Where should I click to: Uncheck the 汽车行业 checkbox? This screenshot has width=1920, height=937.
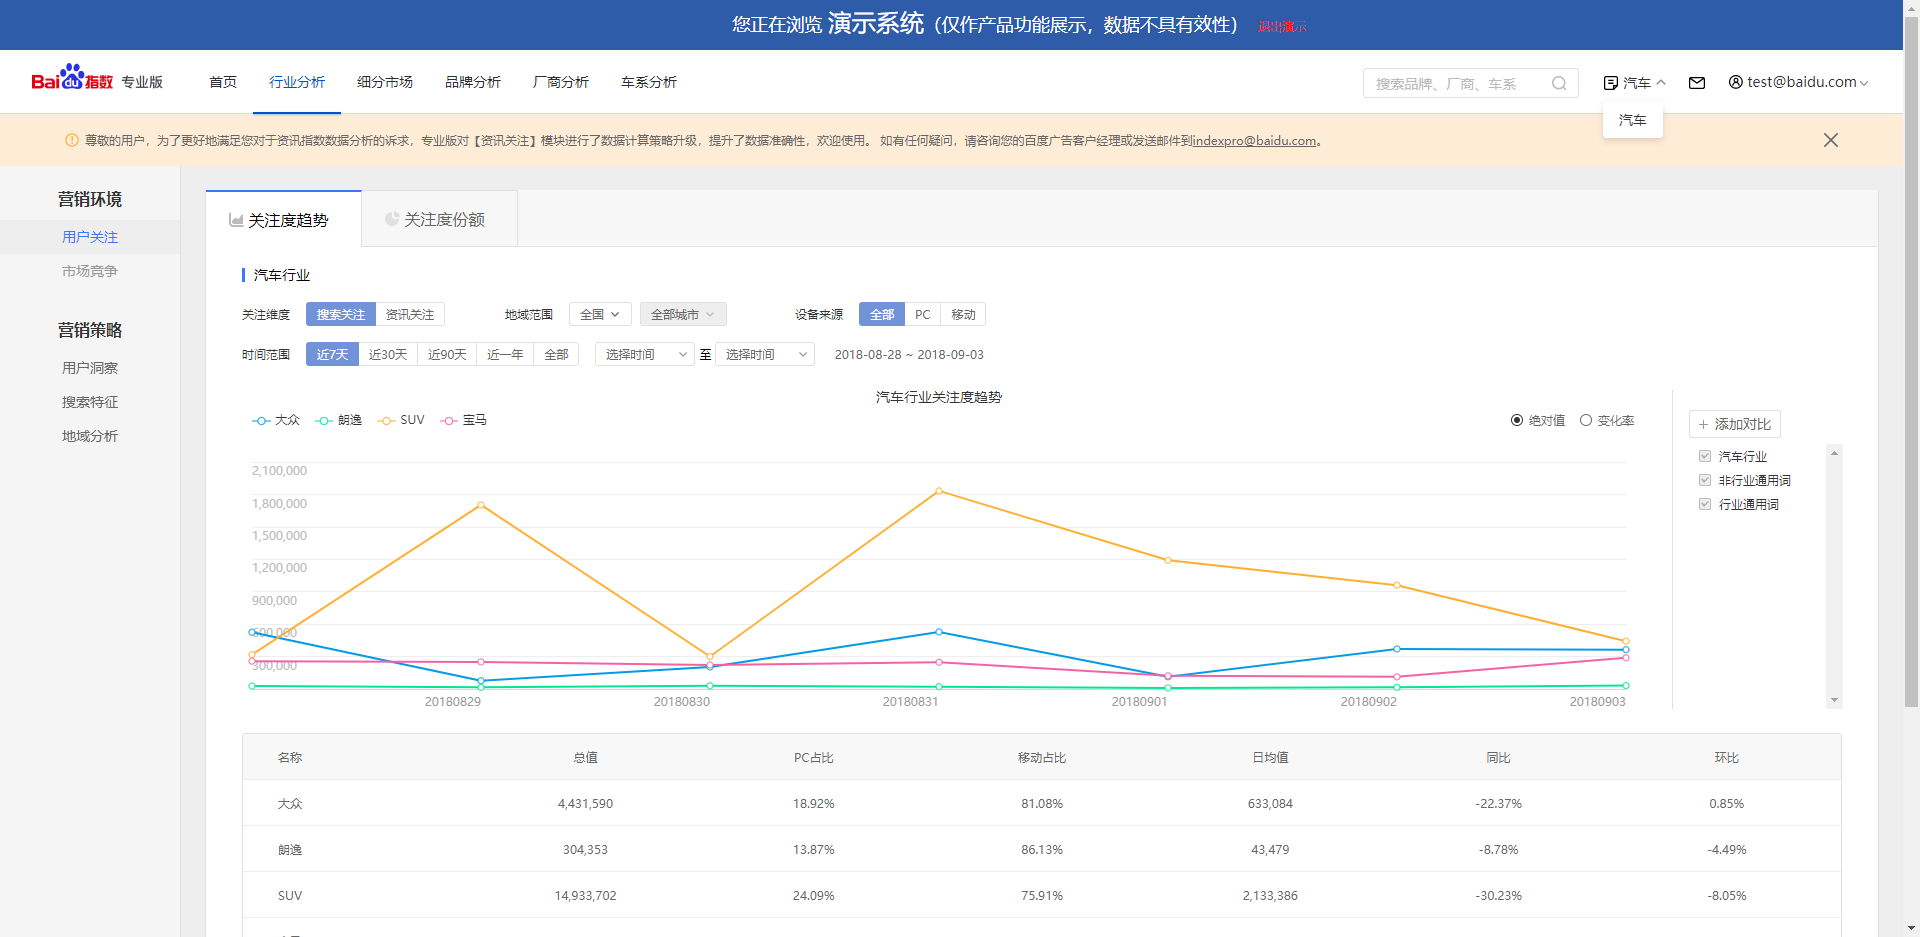(x=1705, y=456)
